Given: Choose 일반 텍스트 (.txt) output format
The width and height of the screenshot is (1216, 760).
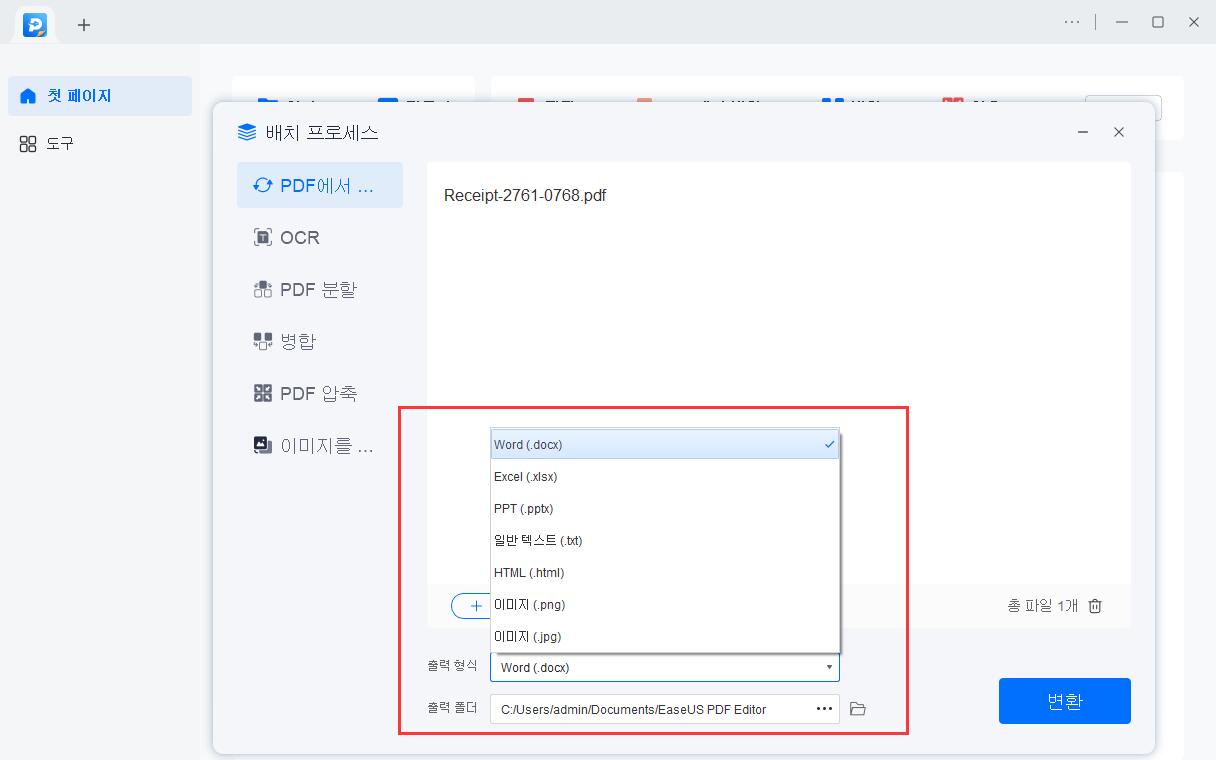Looking at the screenshot, I should pos(665,541).
